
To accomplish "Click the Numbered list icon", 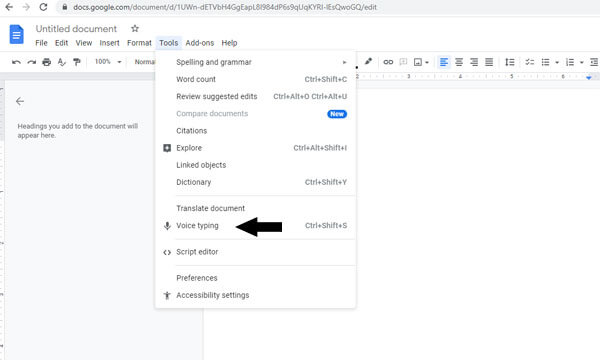I will tap(570, 62).
